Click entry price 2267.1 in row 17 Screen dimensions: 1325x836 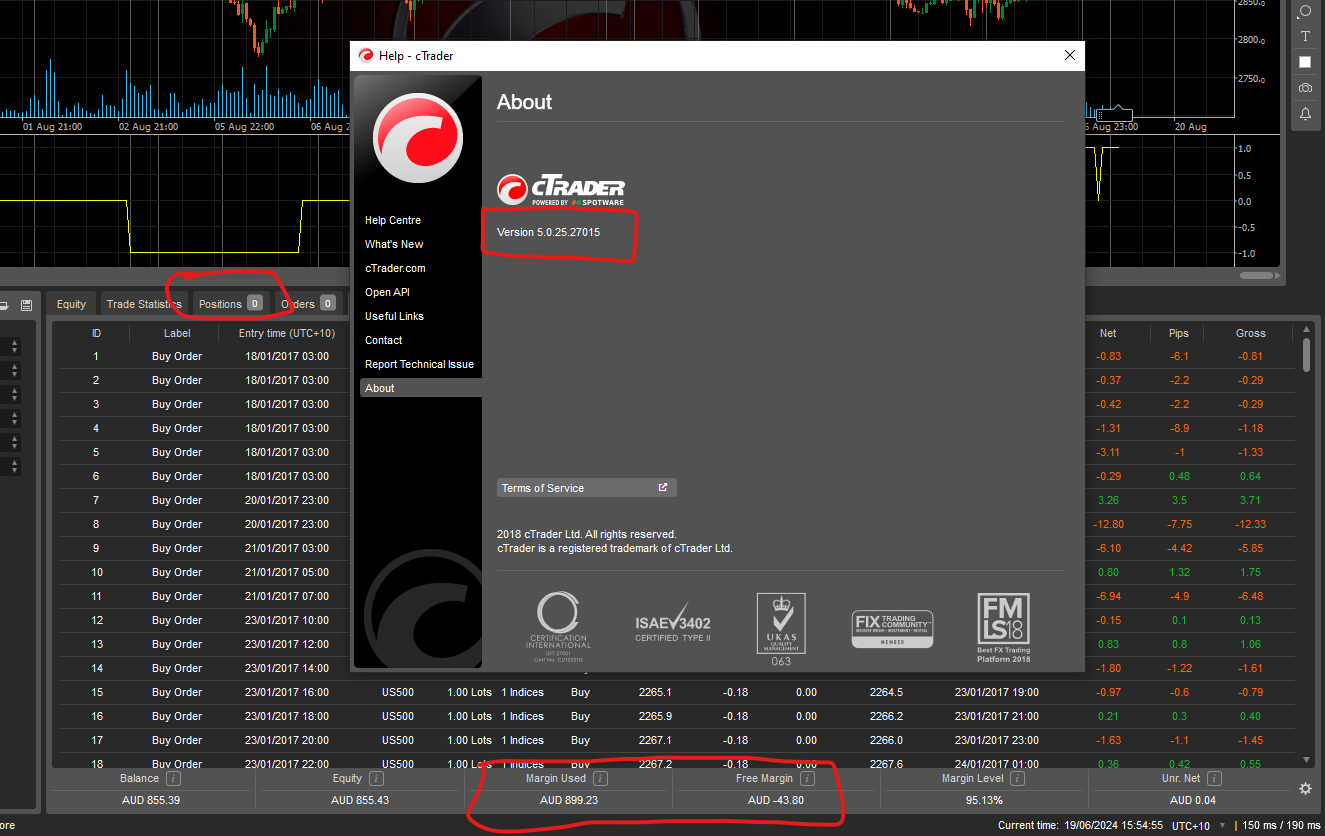[655, 740]
